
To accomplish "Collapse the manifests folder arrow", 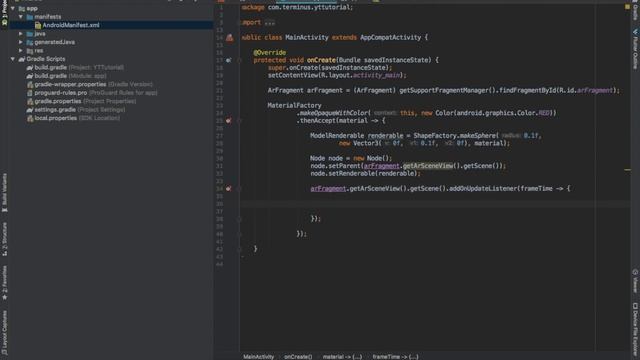I will pyautogui.click(x=20, y=17).
